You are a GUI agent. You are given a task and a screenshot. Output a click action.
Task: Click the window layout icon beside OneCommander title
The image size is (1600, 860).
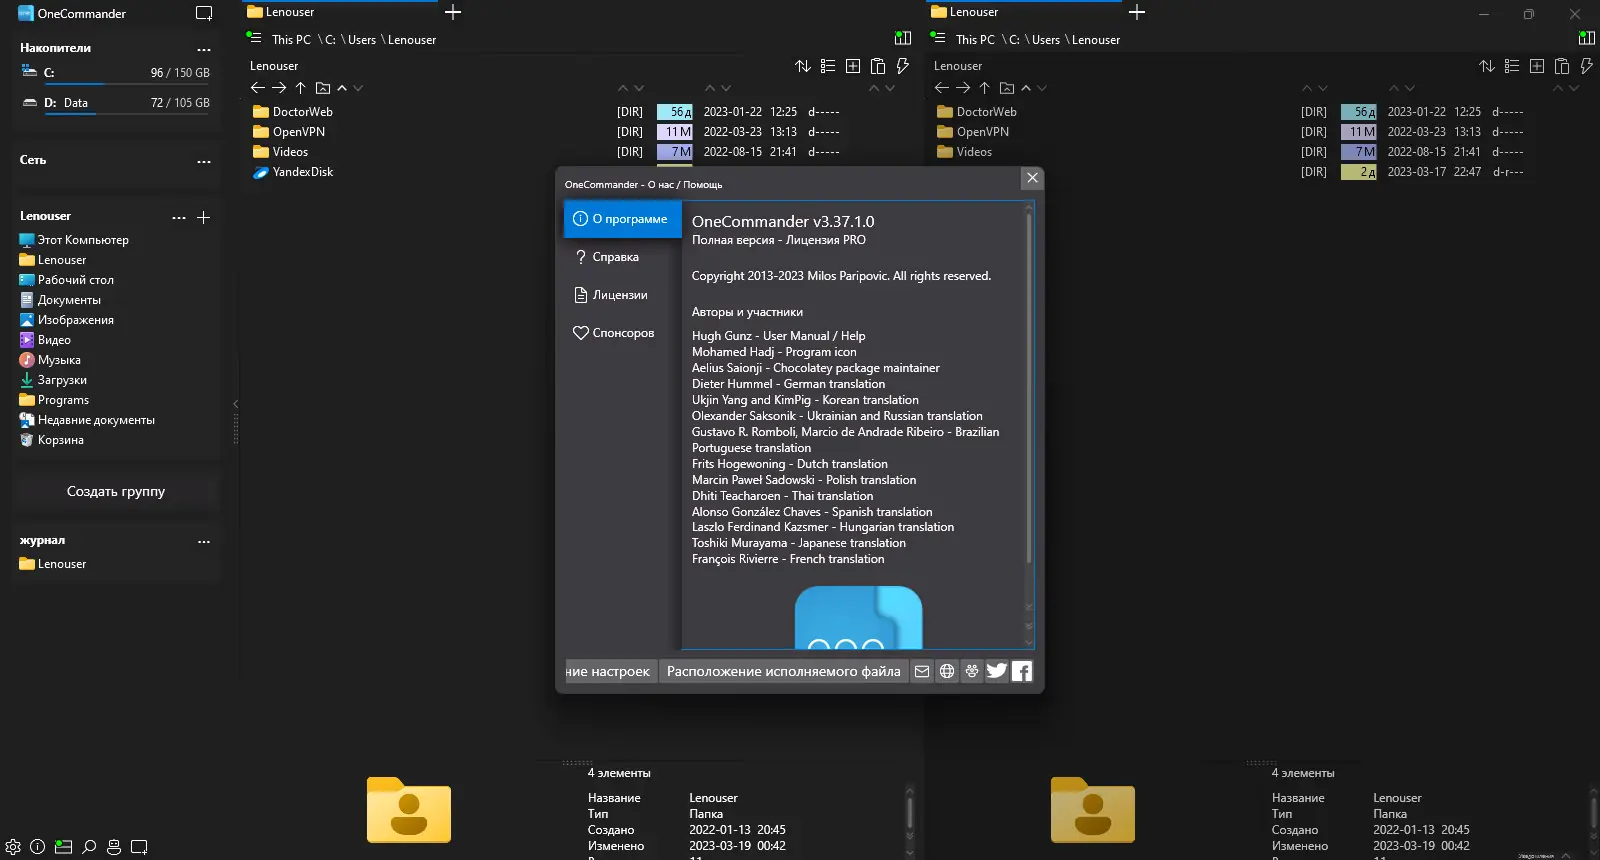point(204,14)
